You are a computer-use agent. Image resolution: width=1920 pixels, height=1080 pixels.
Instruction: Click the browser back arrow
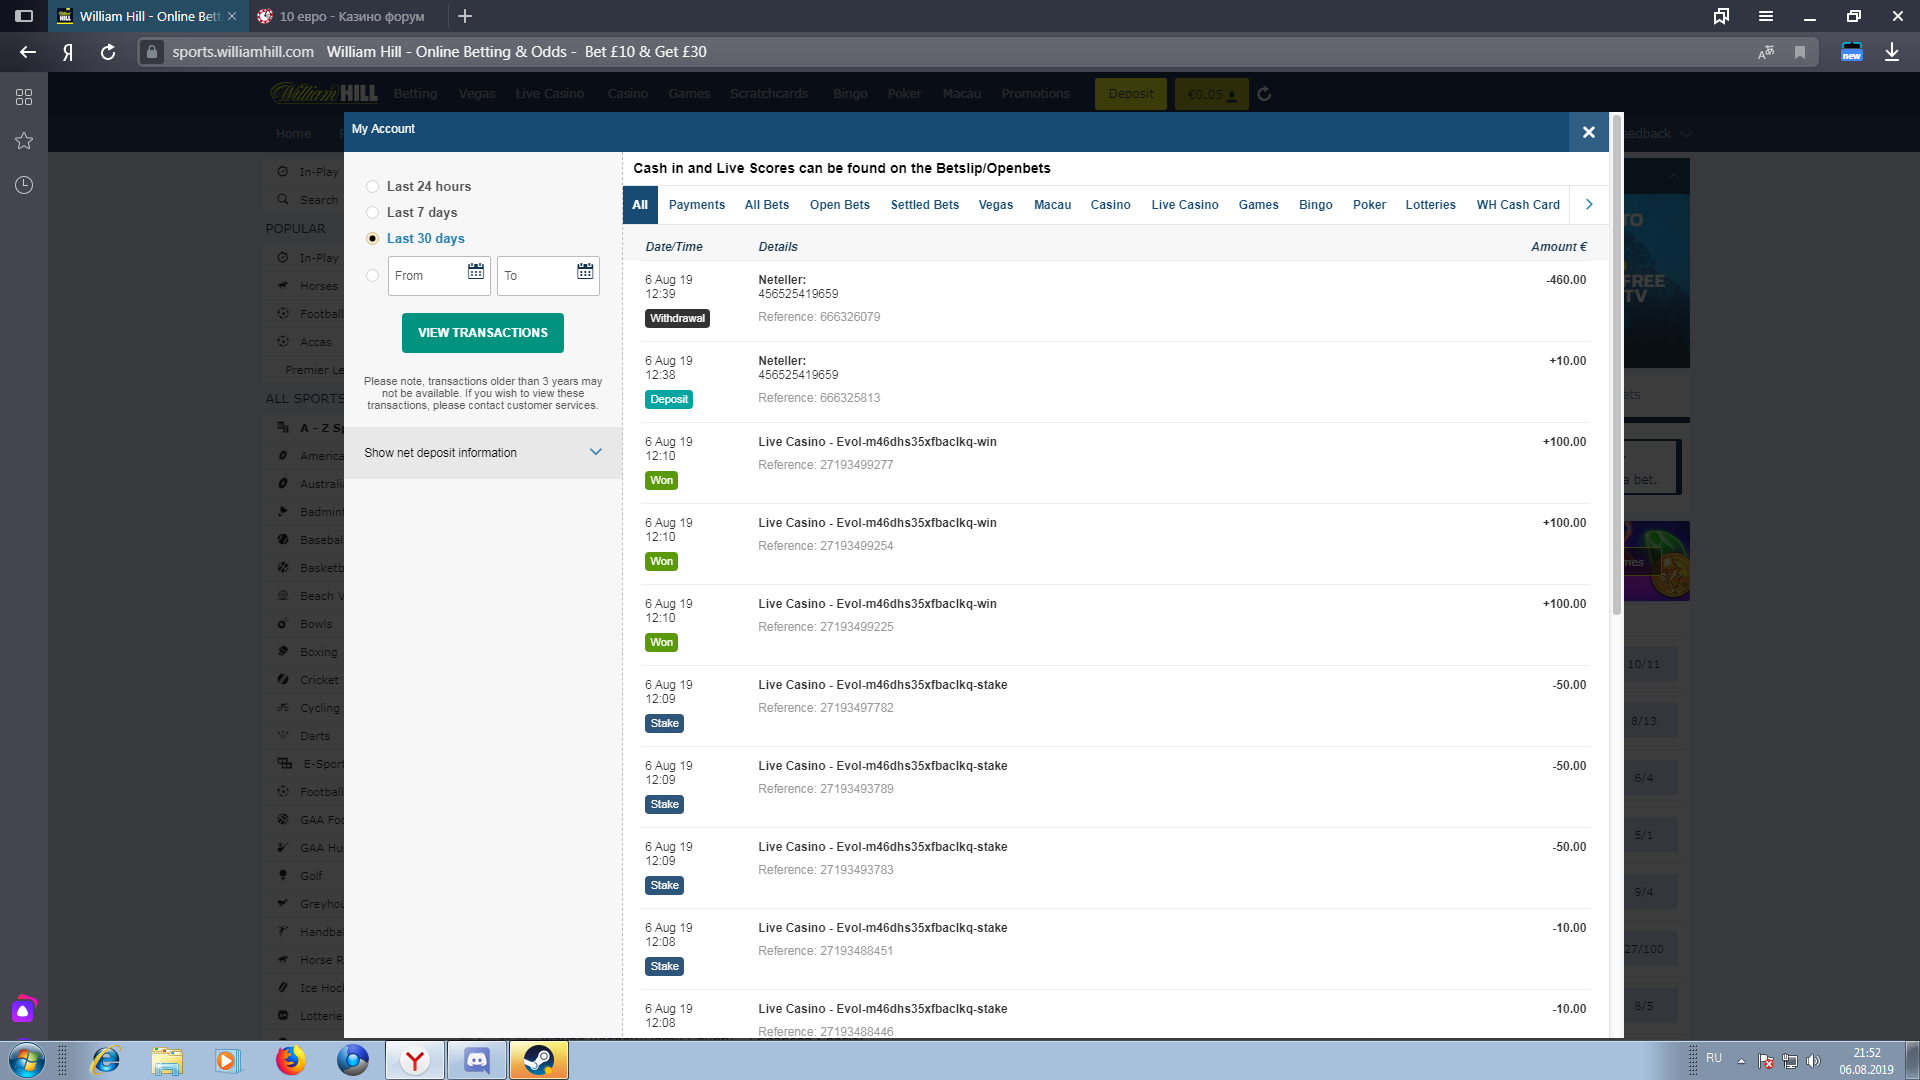tap(28, 52)
